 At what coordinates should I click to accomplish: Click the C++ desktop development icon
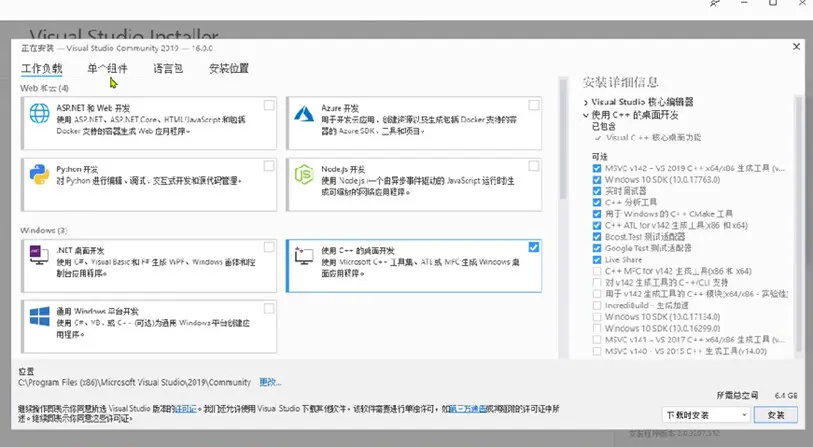[304, 255]
